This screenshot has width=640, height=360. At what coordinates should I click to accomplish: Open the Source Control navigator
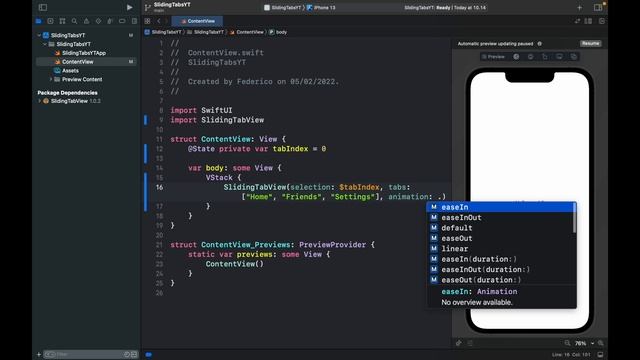50,21
